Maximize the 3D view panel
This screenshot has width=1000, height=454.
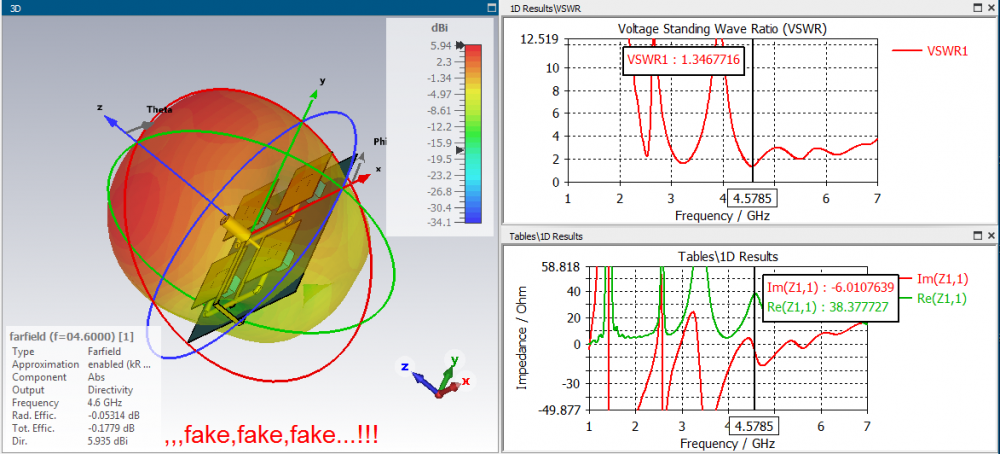pyautogui.click(x=490, y=8)
